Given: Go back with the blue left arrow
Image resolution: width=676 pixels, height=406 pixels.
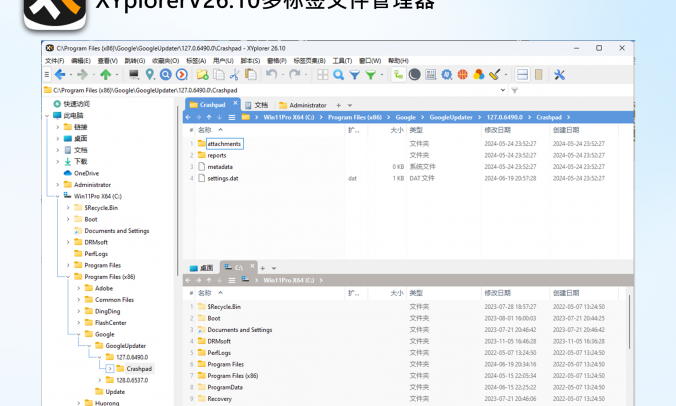Looking at the screenshot, I should (x=60, y=75).
